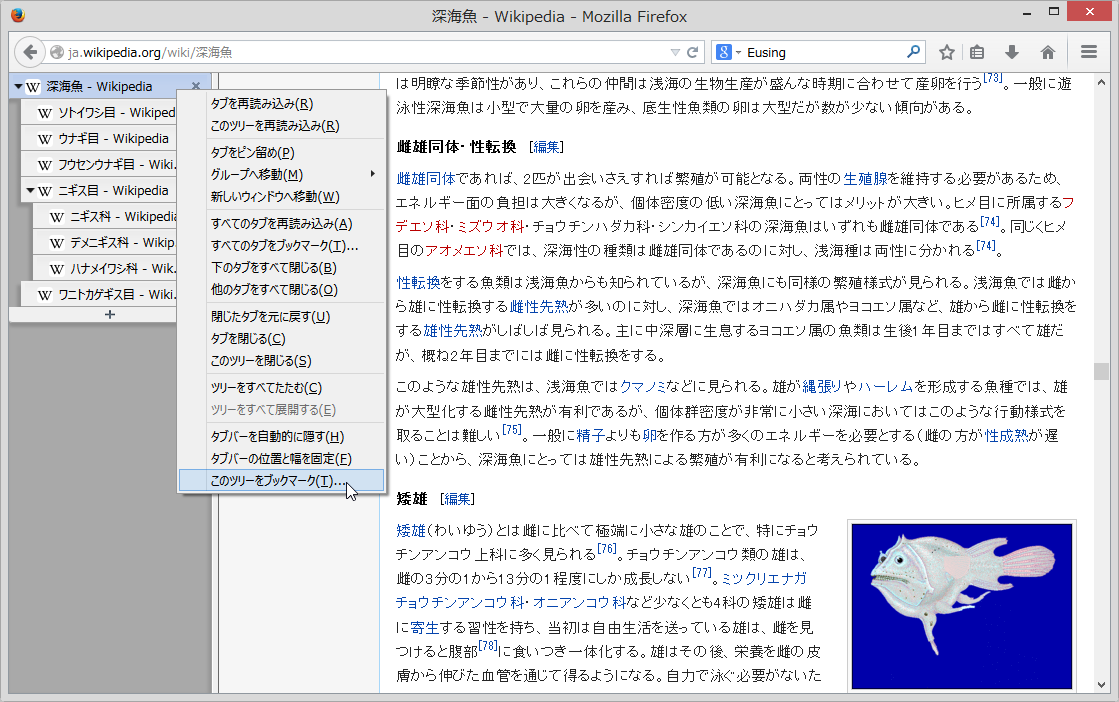This screenshot has height=702, width=1119.
Task: Show bookmarks list icon
Action: point(977,52)
